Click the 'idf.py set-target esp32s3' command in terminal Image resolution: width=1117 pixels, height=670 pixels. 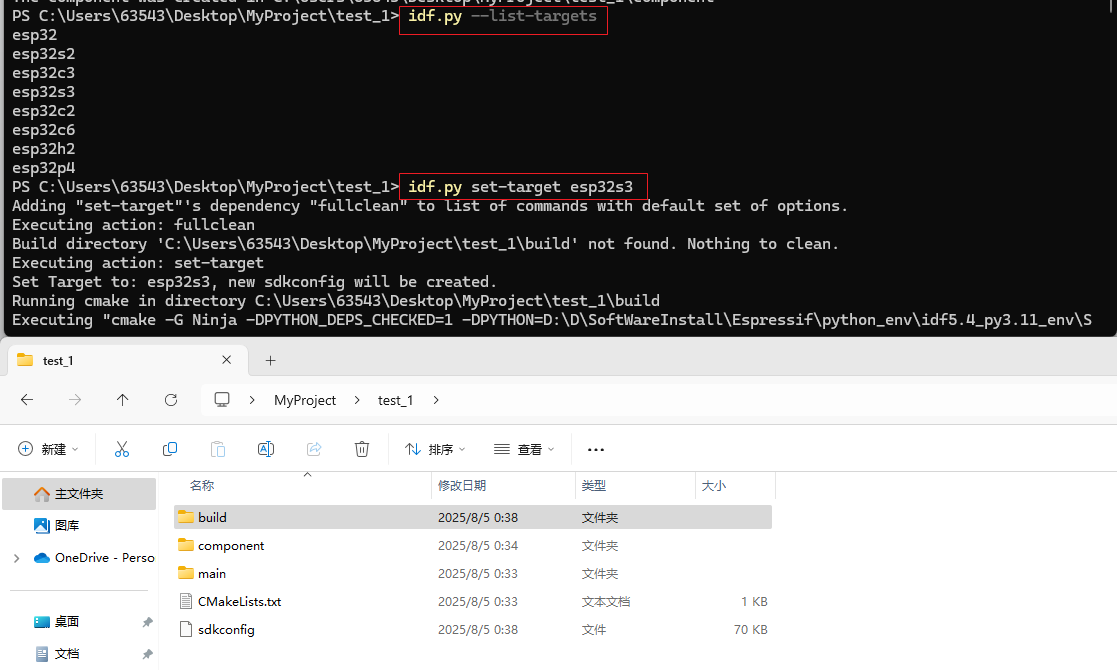520,187
